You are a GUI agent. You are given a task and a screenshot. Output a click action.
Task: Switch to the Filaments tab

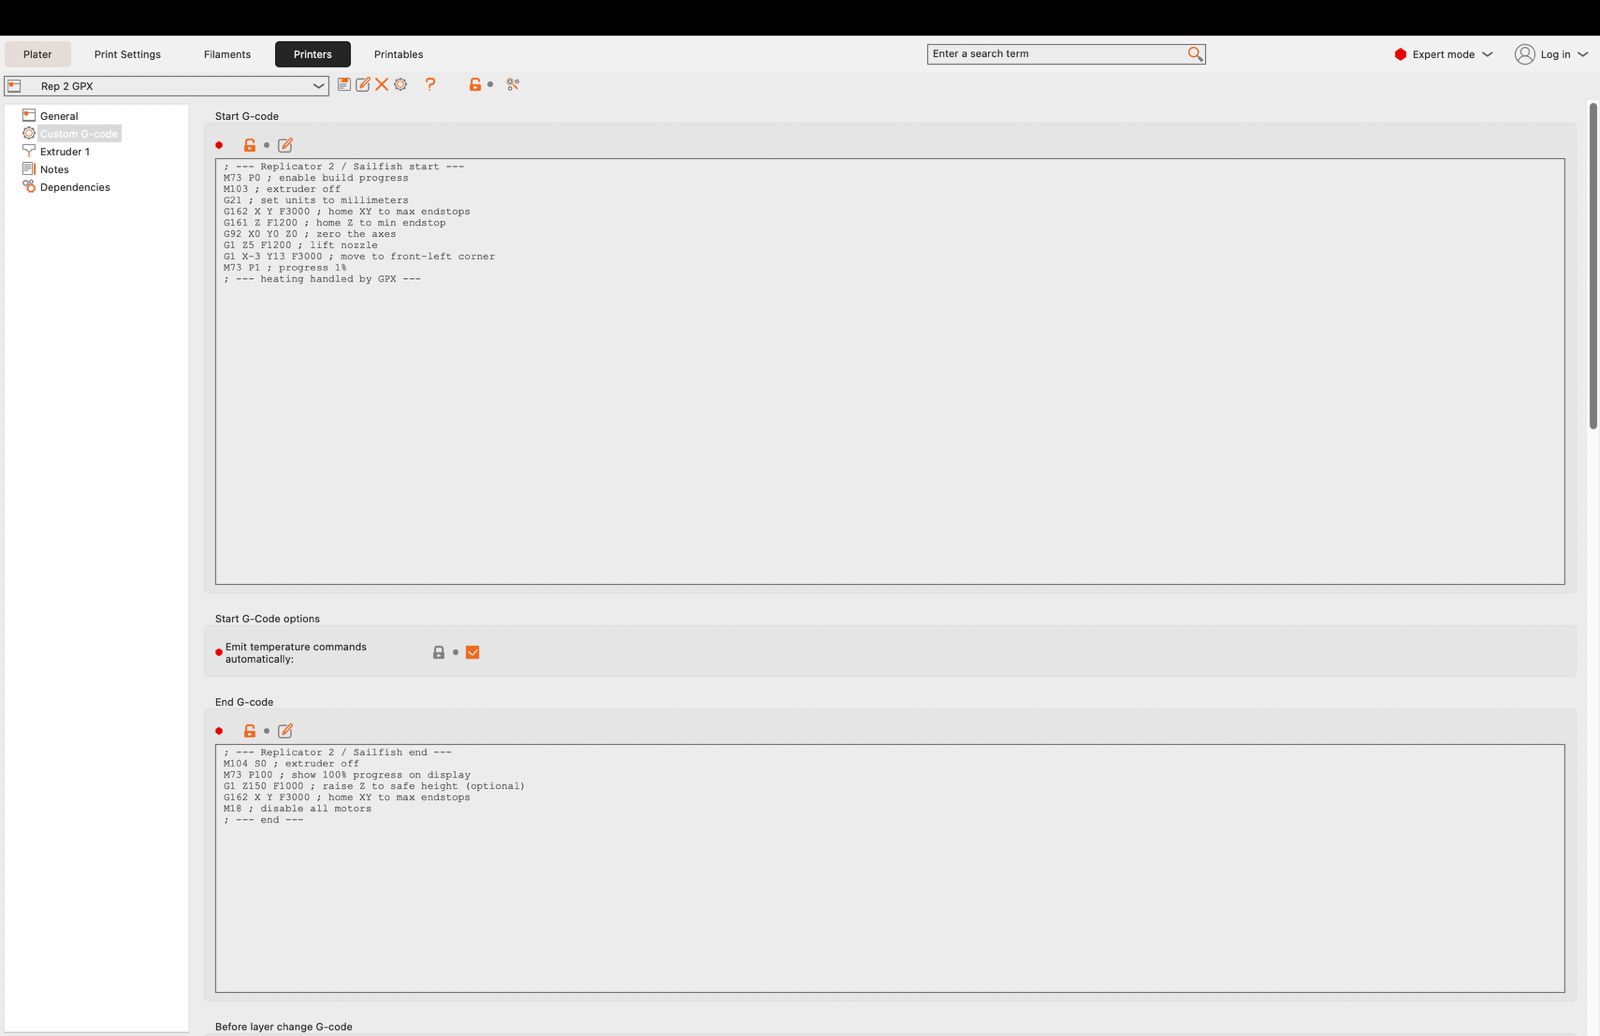227,54
